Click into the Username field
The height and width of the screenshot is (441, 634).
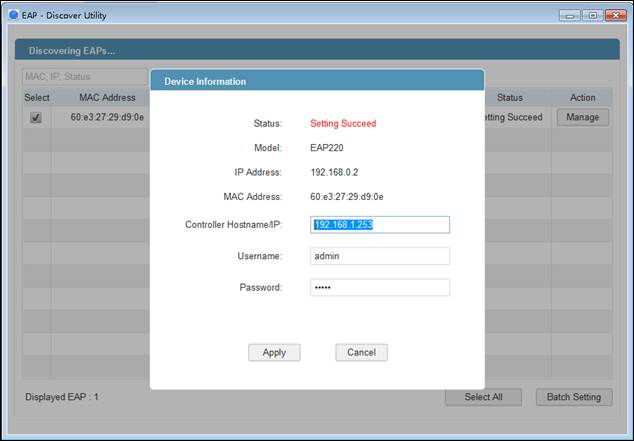tap(380, 256)
